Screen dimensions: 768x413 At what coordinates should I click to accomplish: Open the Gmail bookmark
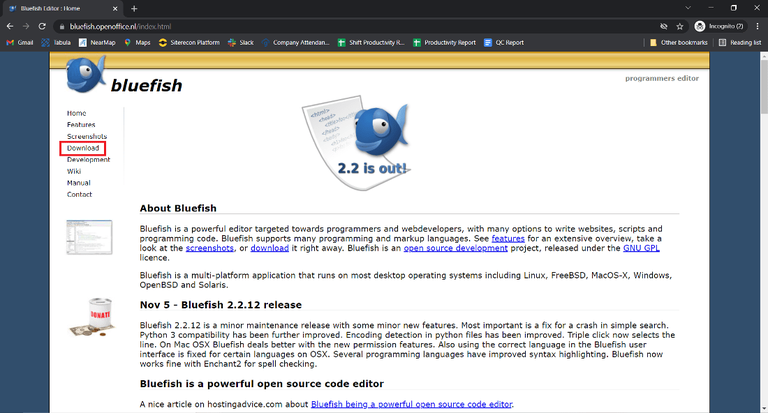point(20,43)
